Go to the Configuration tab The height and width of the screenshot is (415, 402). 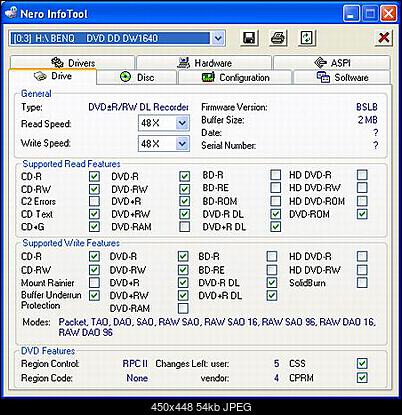(x=235, y=77)
